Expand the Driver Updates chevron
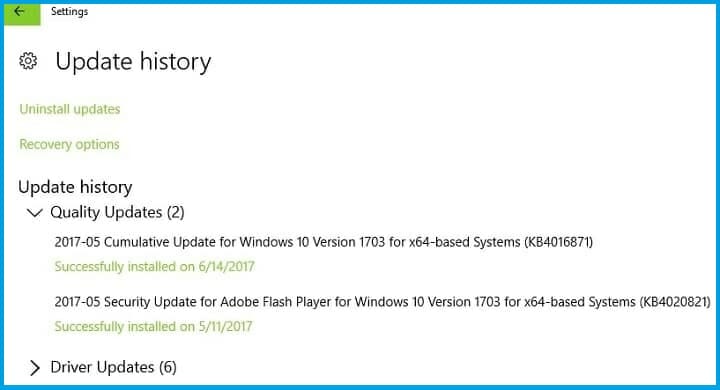This screenshot has width=720, height=390. 34,367
